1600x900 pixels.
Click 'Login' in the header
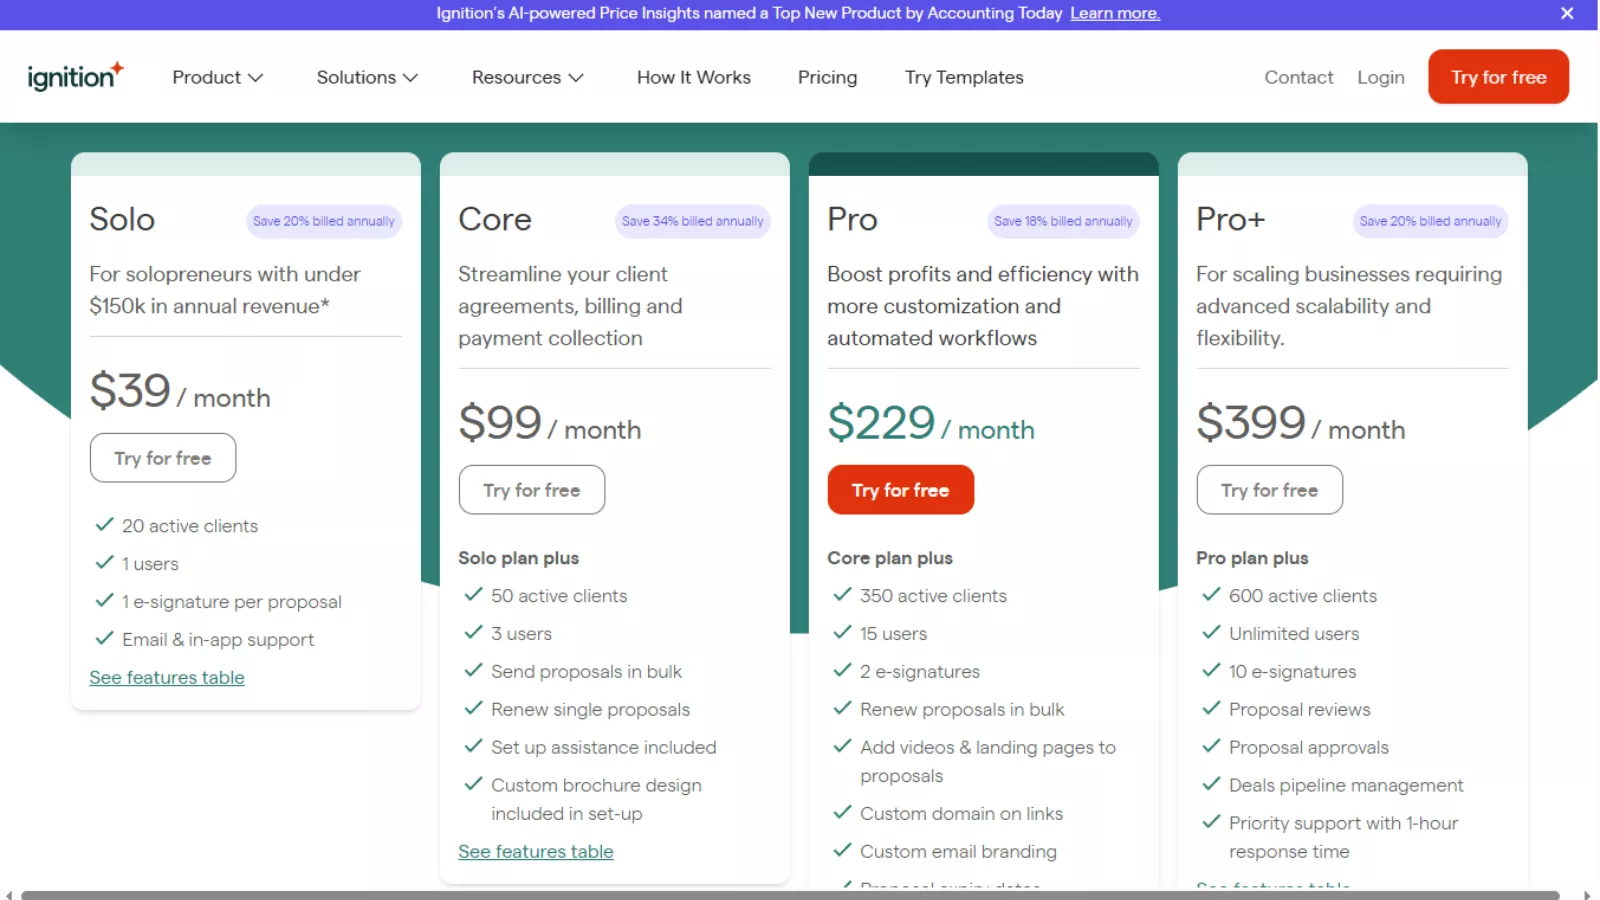pos(1381,77)
